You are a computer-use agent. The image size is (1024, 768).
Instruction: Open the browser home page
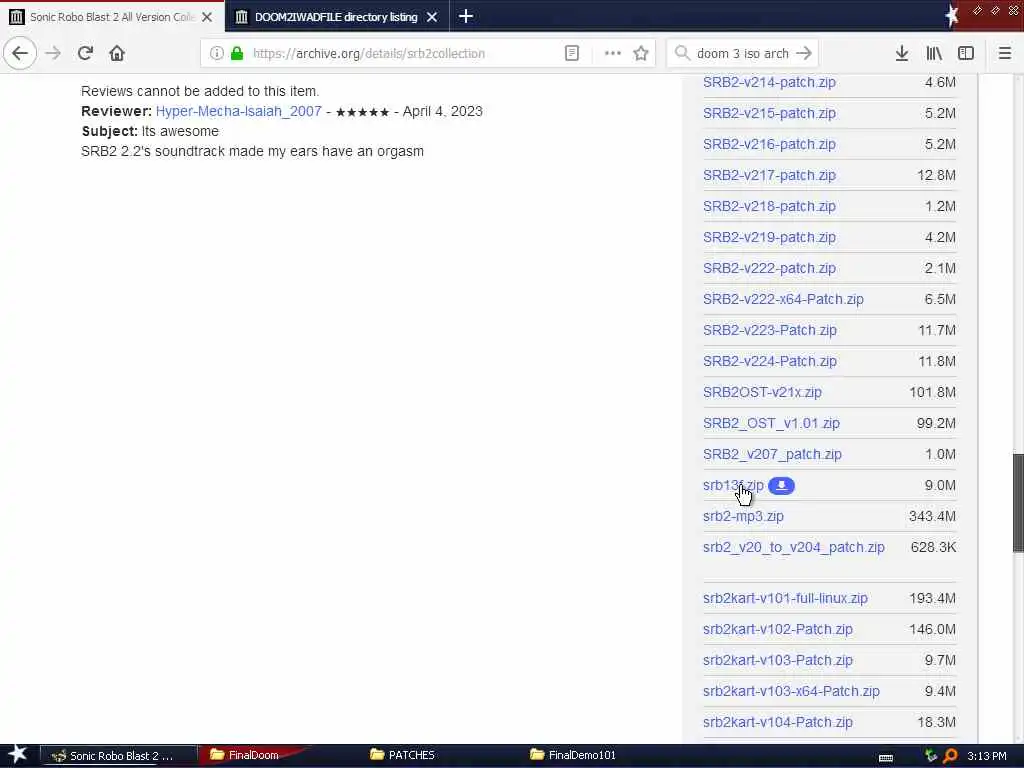pos(117,53)
